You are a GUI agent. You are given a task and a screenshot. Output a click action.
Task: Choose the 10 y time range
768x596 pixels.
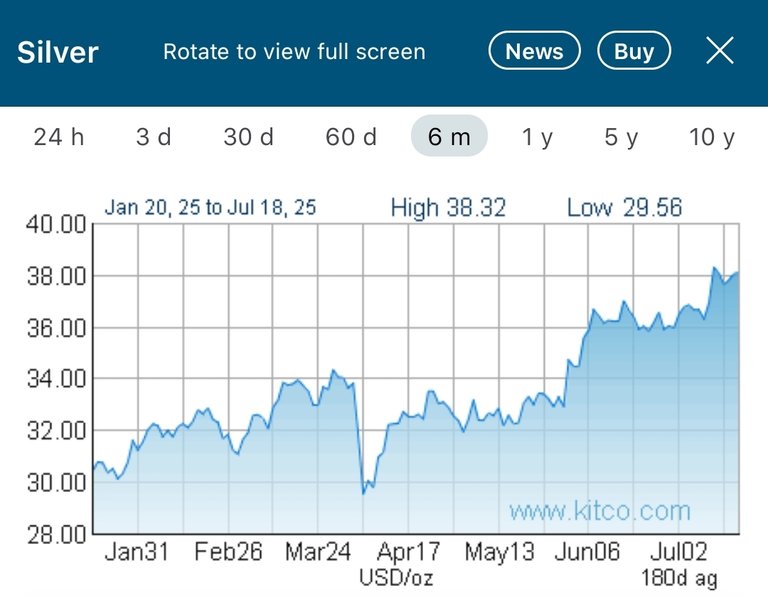(x=712, y=137)
